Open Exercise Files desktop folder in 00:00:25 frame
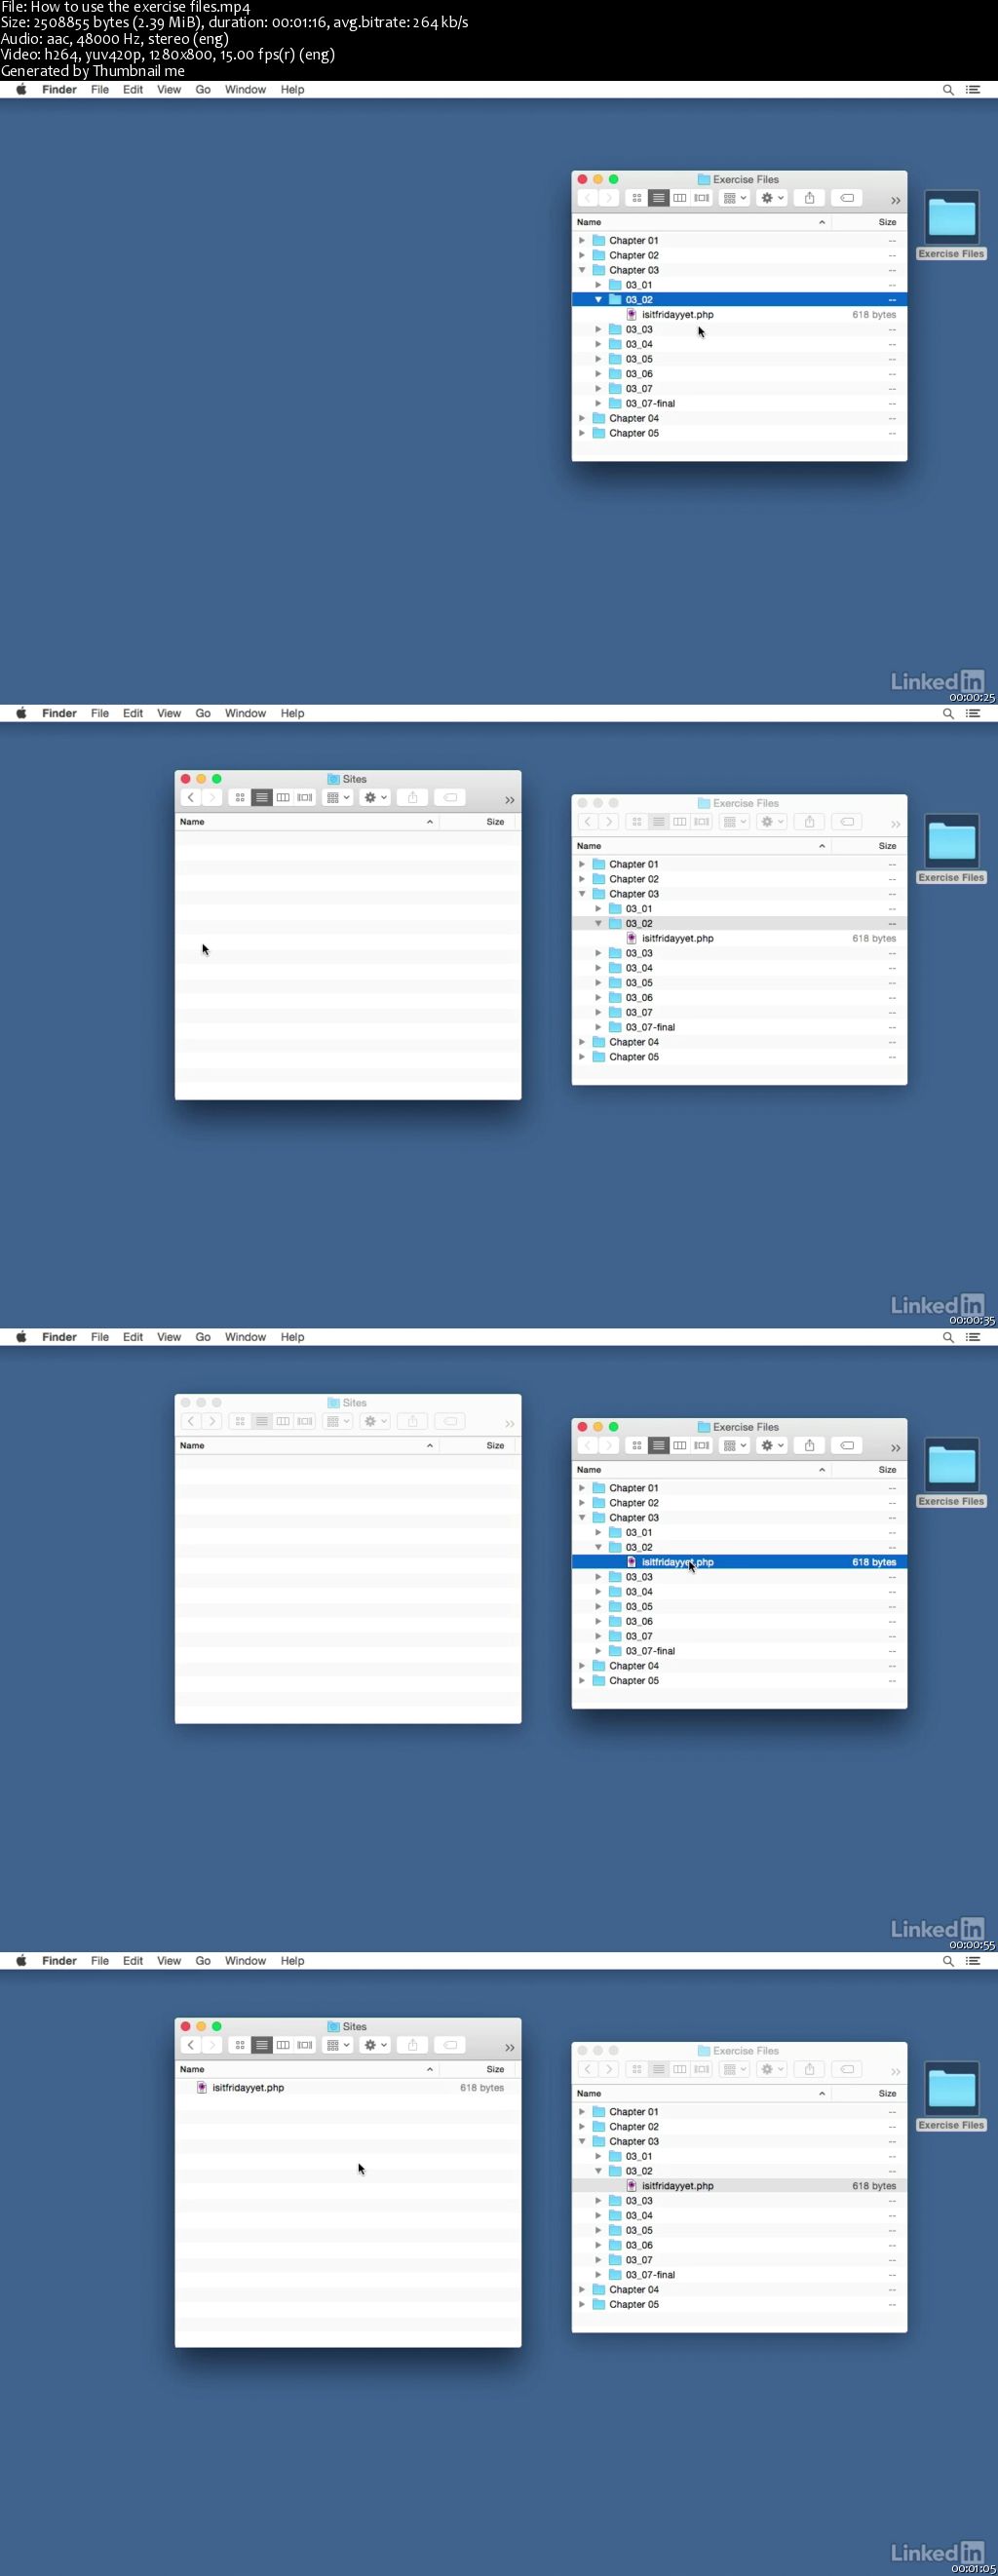Image resolution: width=998 pixels, height=2576 pixels. tap(951, 224)
